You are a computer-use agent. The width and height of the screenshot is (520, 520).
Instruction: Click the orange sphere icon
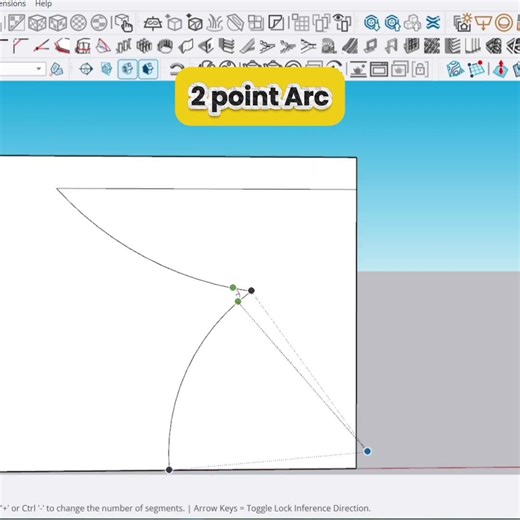click(504, 23)
